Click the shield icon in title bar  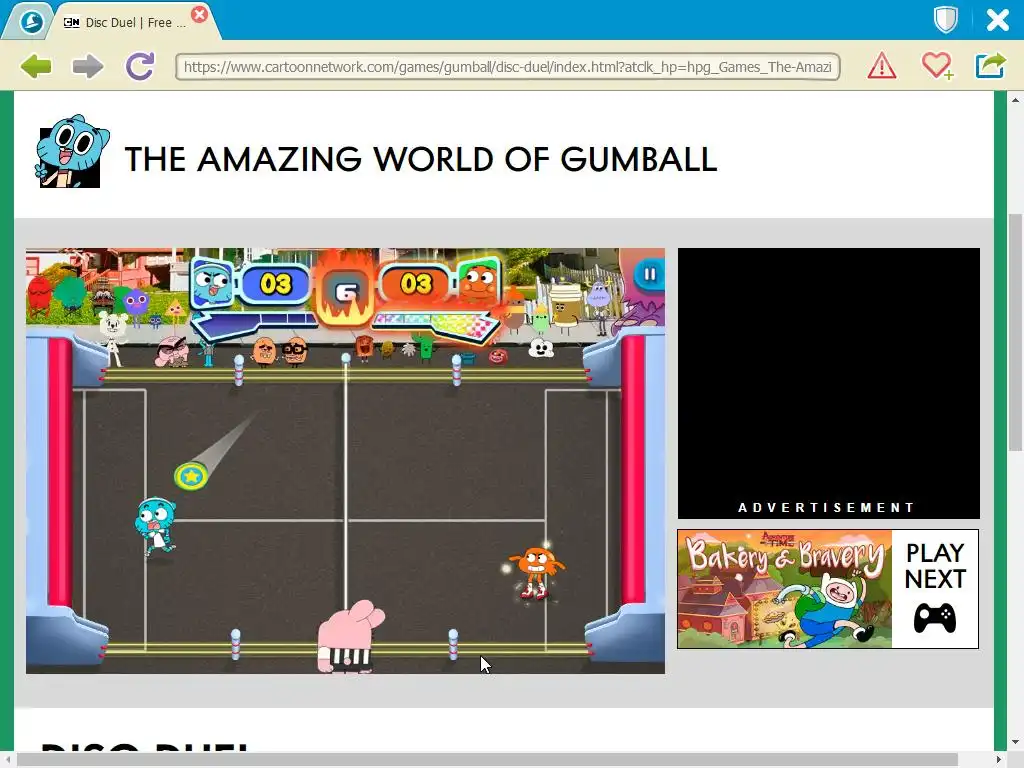[945, 20]
